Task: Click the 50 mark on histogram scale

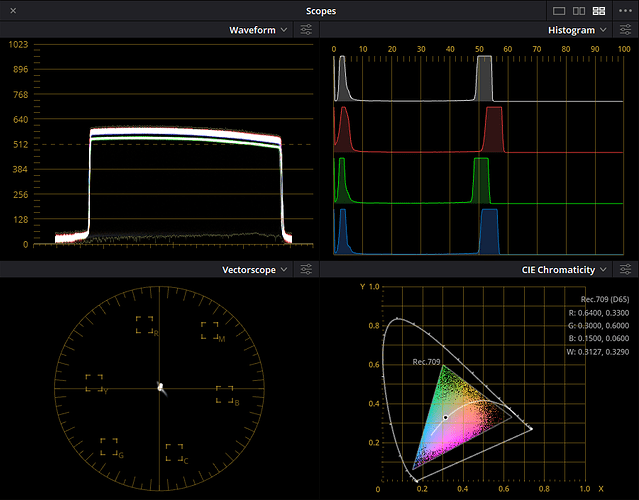Action: (x=479, y=49)
